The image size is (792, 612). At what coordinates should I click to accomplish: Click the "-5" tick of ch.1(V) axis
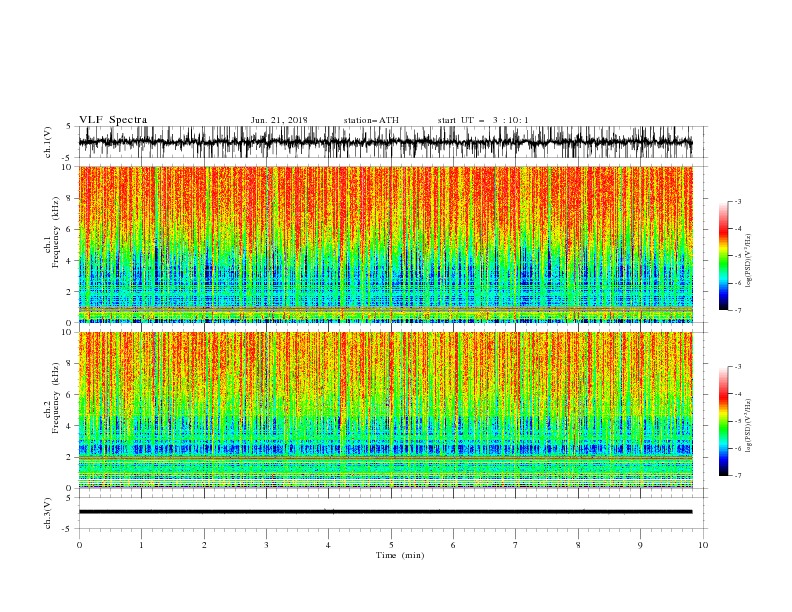pos(67,158)
